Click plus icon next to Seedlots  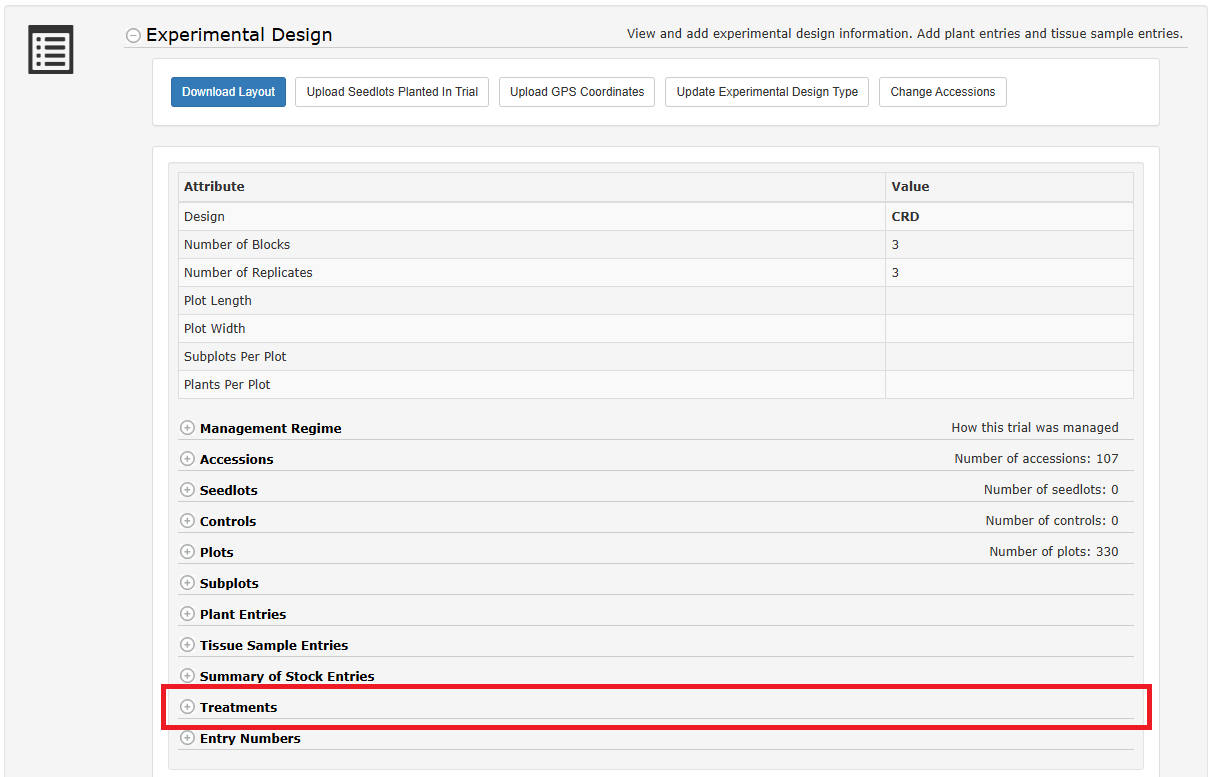click(x=187, y=490)
